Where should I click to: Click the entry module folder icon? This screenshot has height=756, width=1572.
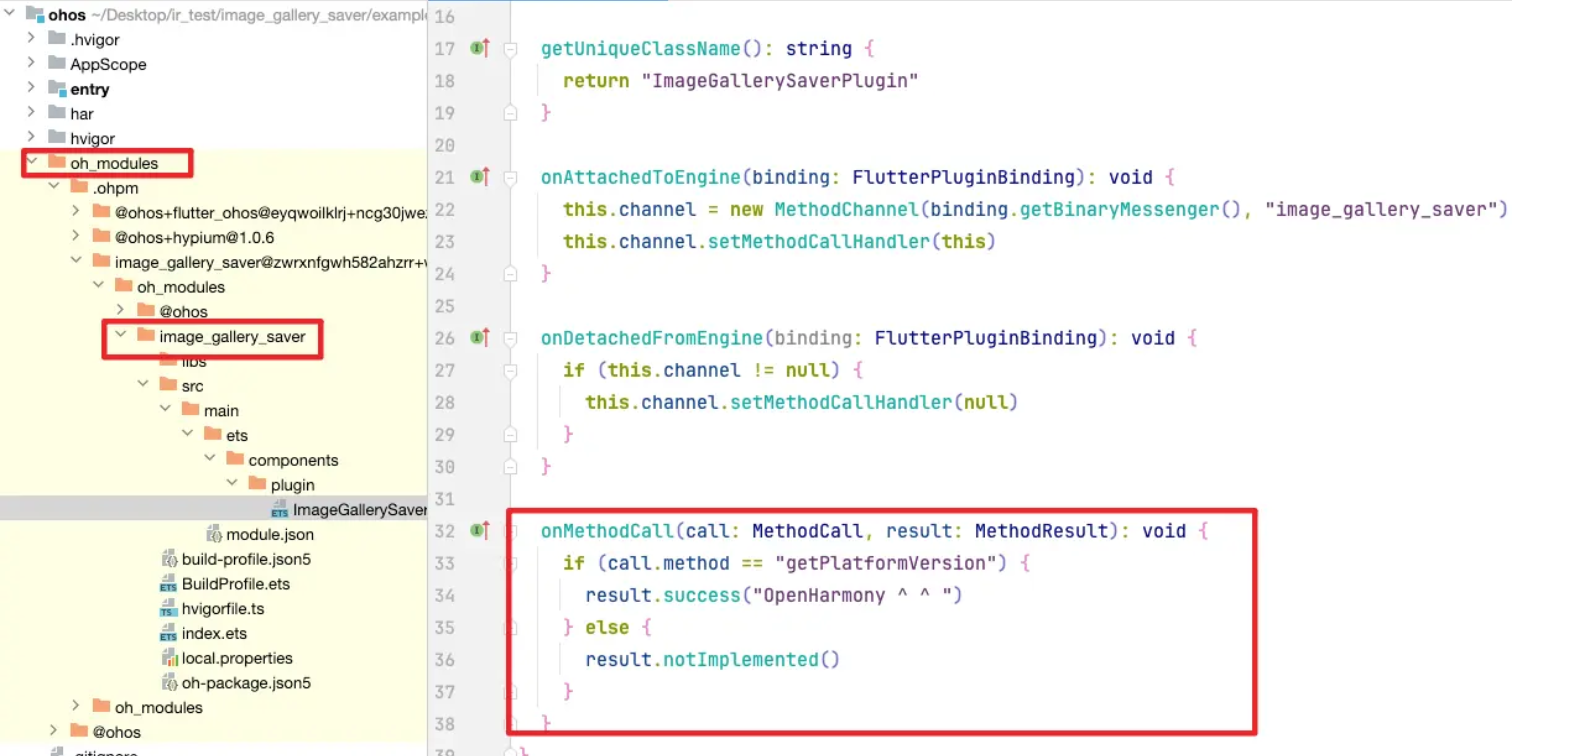click(x=57, y=89)
